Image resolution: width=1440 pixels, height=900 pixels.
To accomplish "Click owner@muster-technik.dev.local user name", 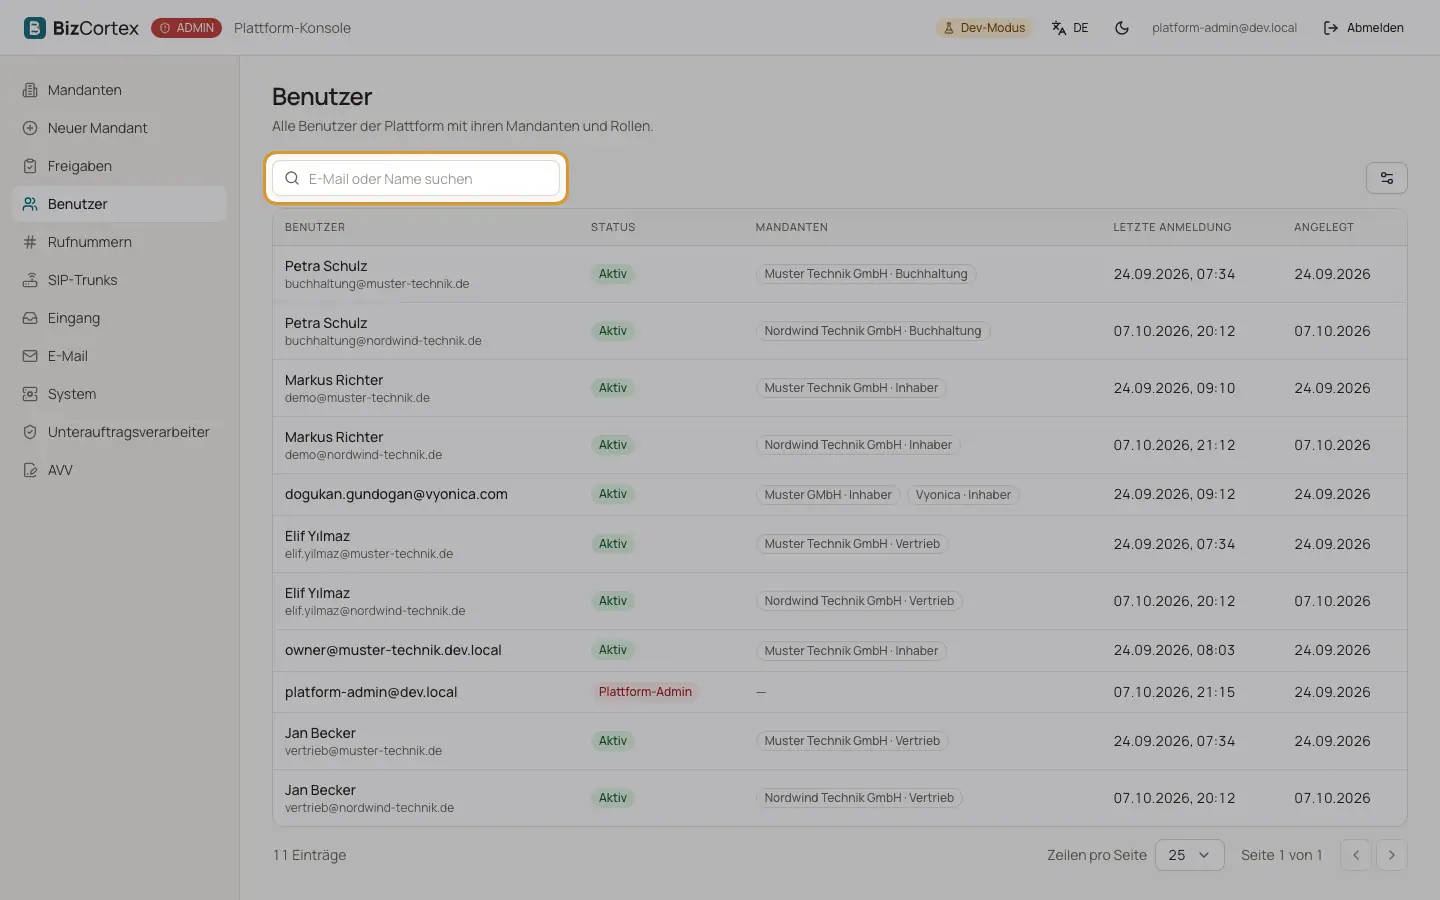I will (393, 650).
